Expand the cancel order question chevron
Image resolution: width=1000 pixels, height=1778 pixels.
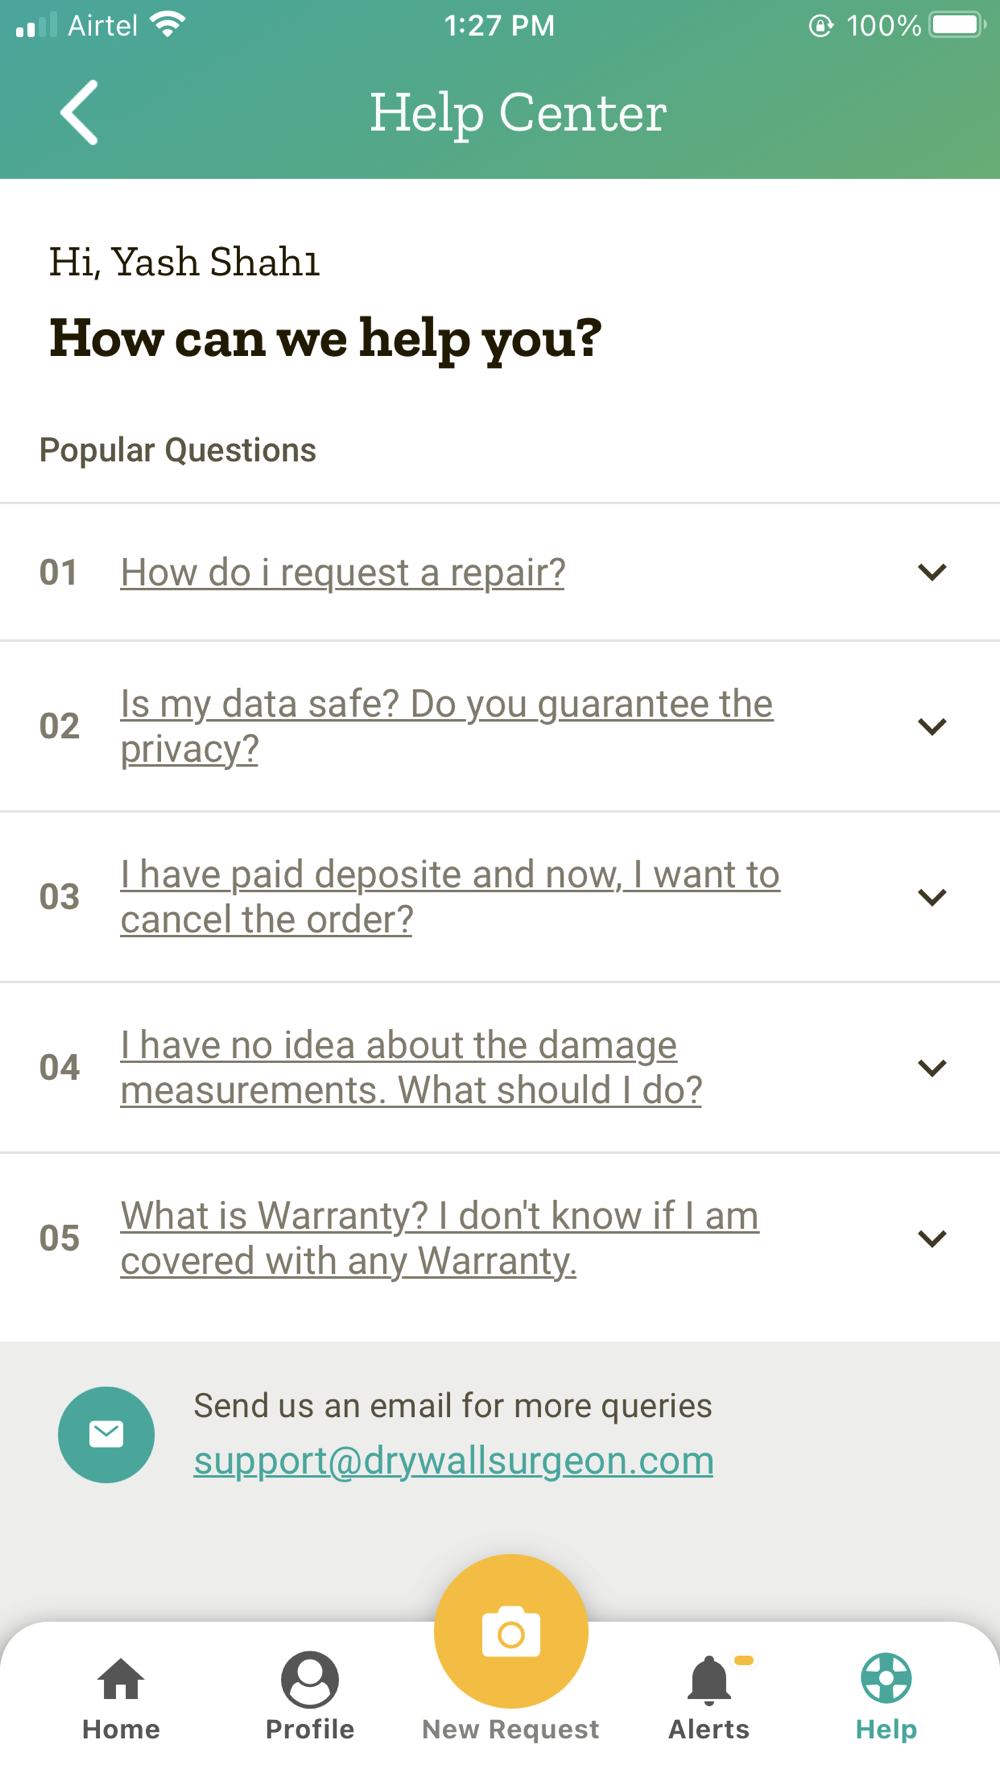coord(932,897)
